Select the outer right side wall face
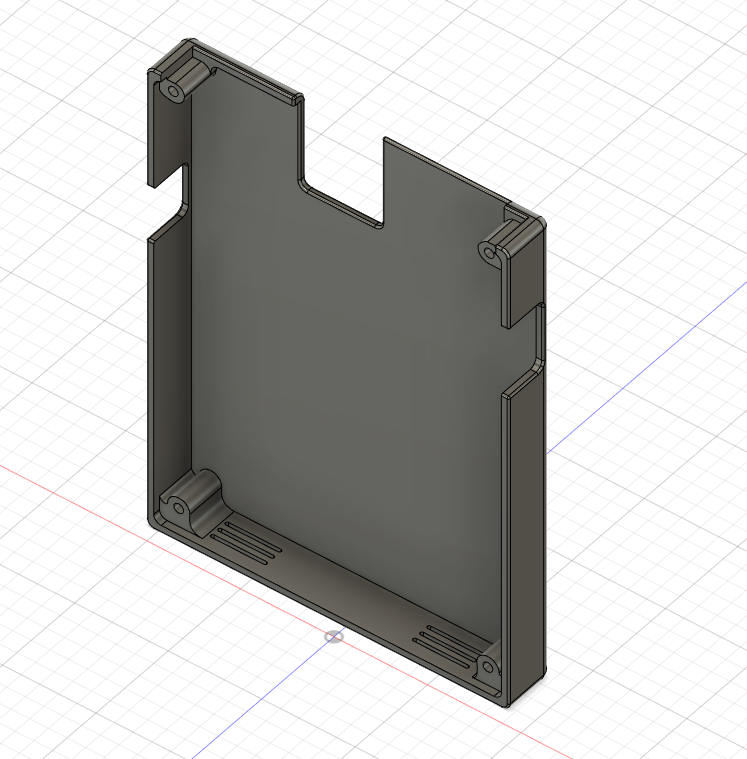Image resolution: width=747 pixels, height=759 pixels. 528,537
